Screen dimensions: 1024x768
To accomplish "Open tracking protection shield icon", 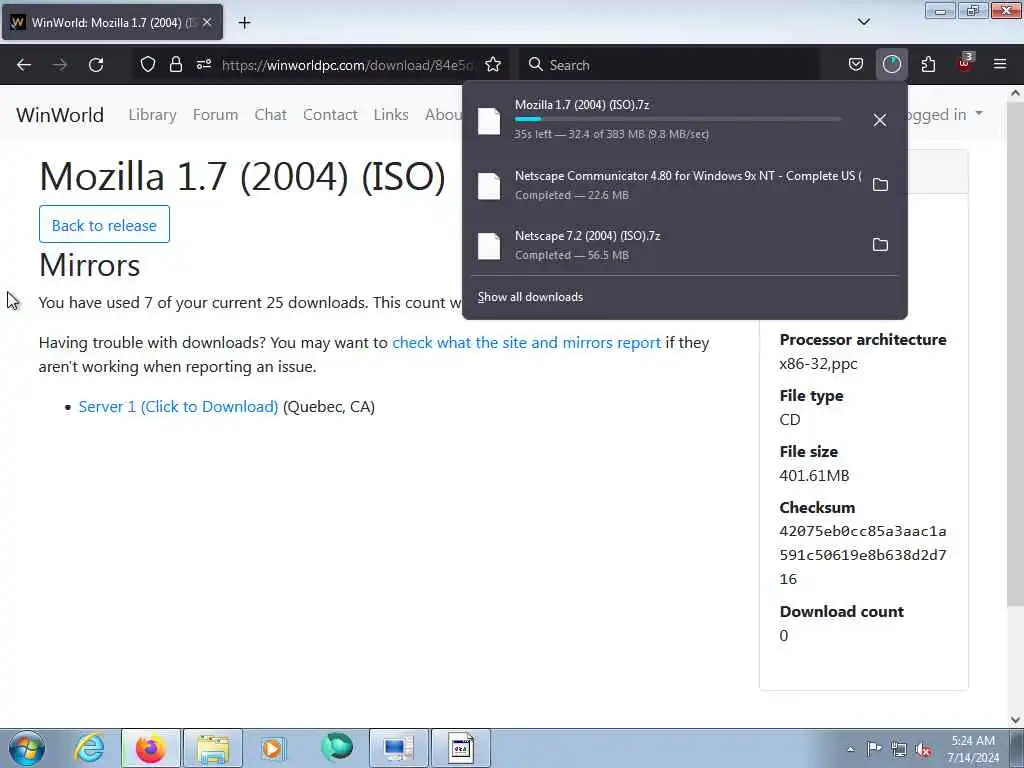I will 148,65.
